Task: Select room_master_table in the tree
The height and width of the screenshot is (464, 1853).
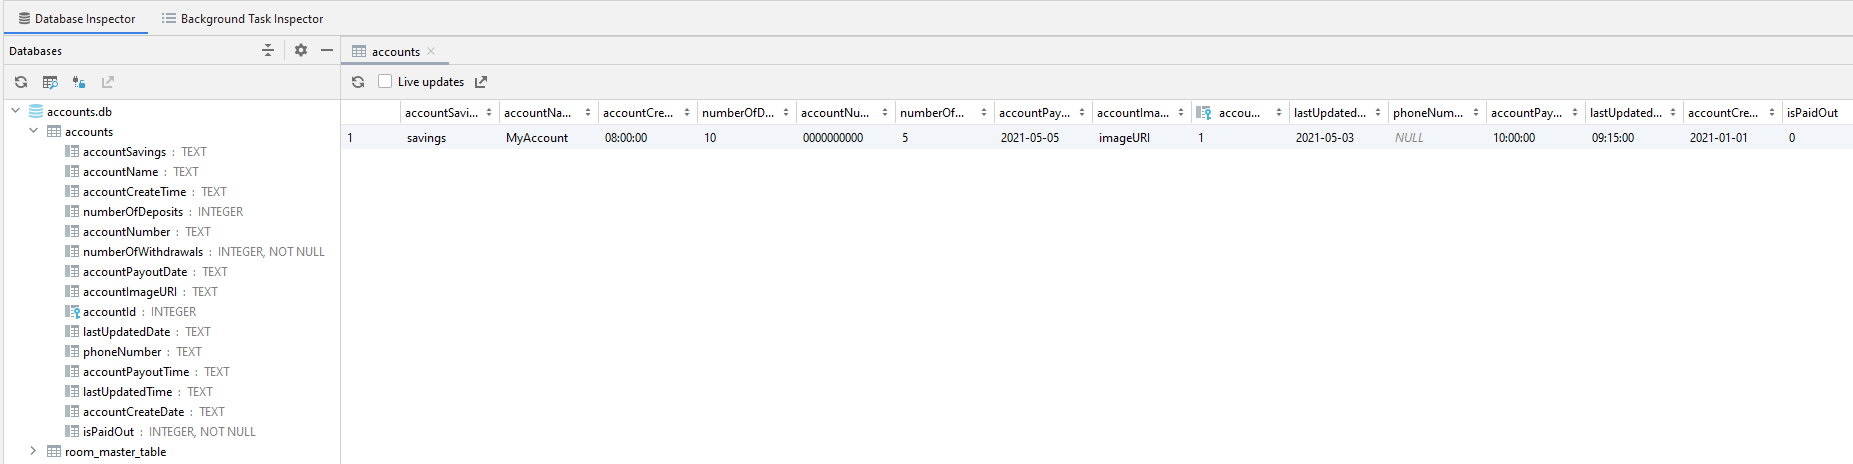Action: [115, 452]
